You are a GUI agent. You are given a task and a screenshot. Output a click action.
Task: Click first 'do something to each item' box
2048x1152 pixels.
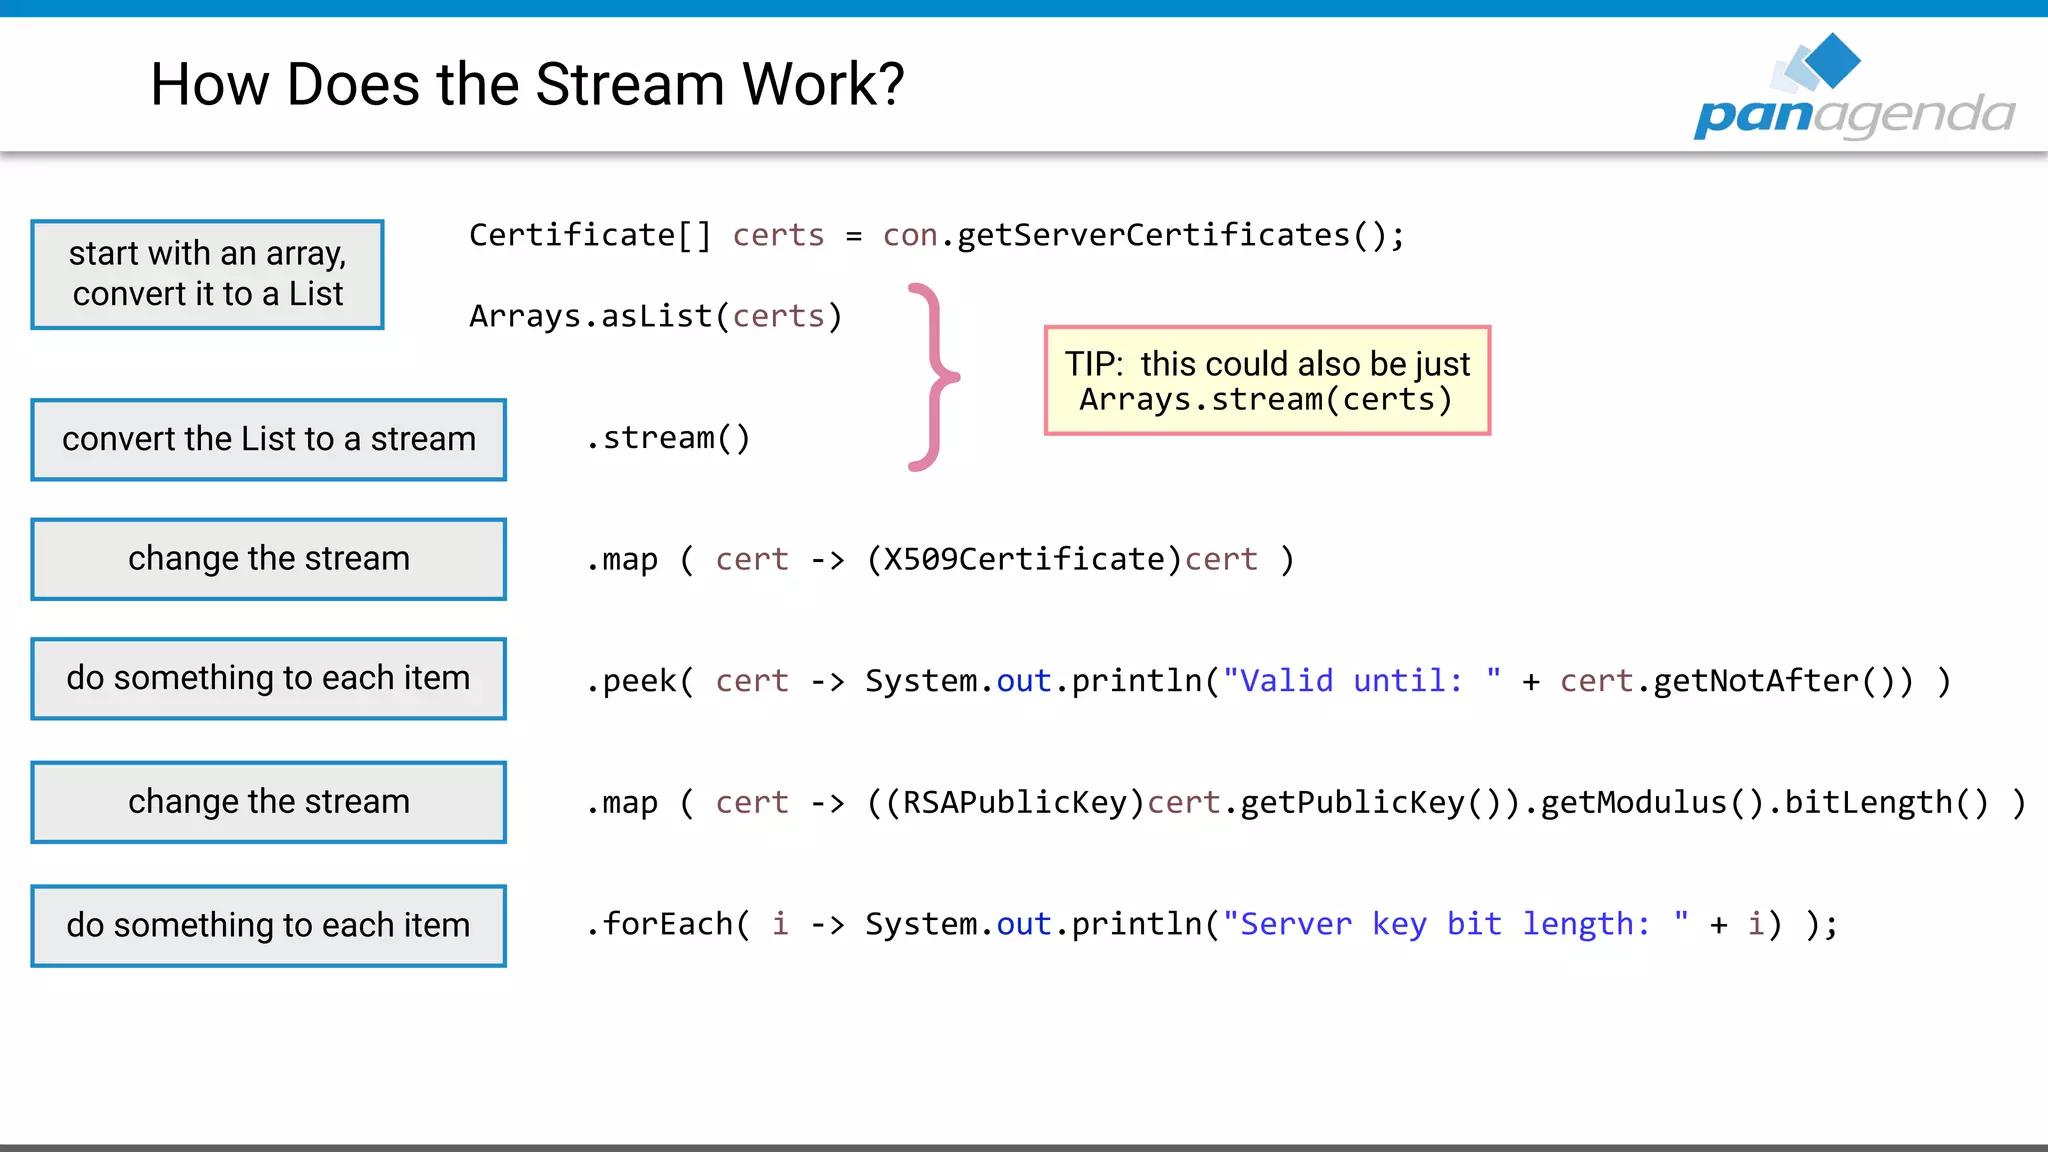pyautogui.click(x=268, y=678)
